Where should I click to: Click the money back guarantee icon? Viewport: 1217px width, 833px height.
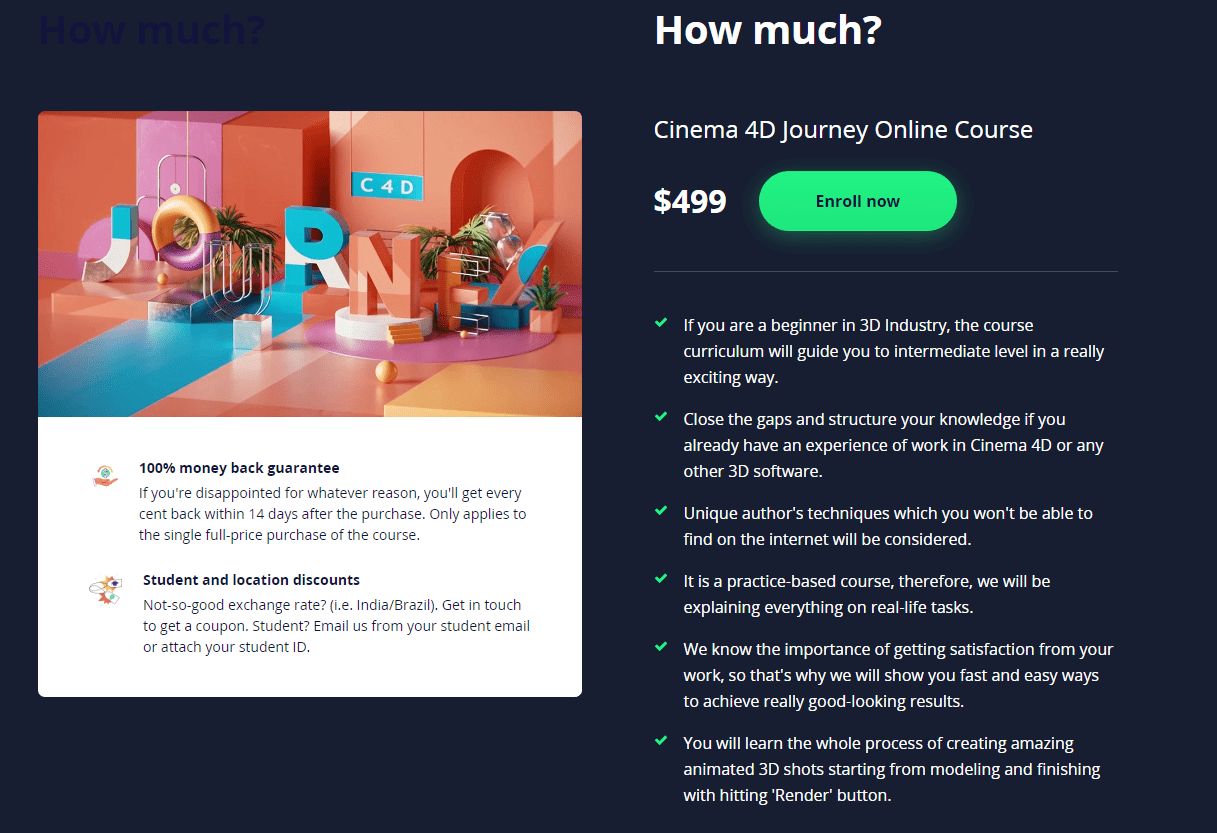point(104,476)
